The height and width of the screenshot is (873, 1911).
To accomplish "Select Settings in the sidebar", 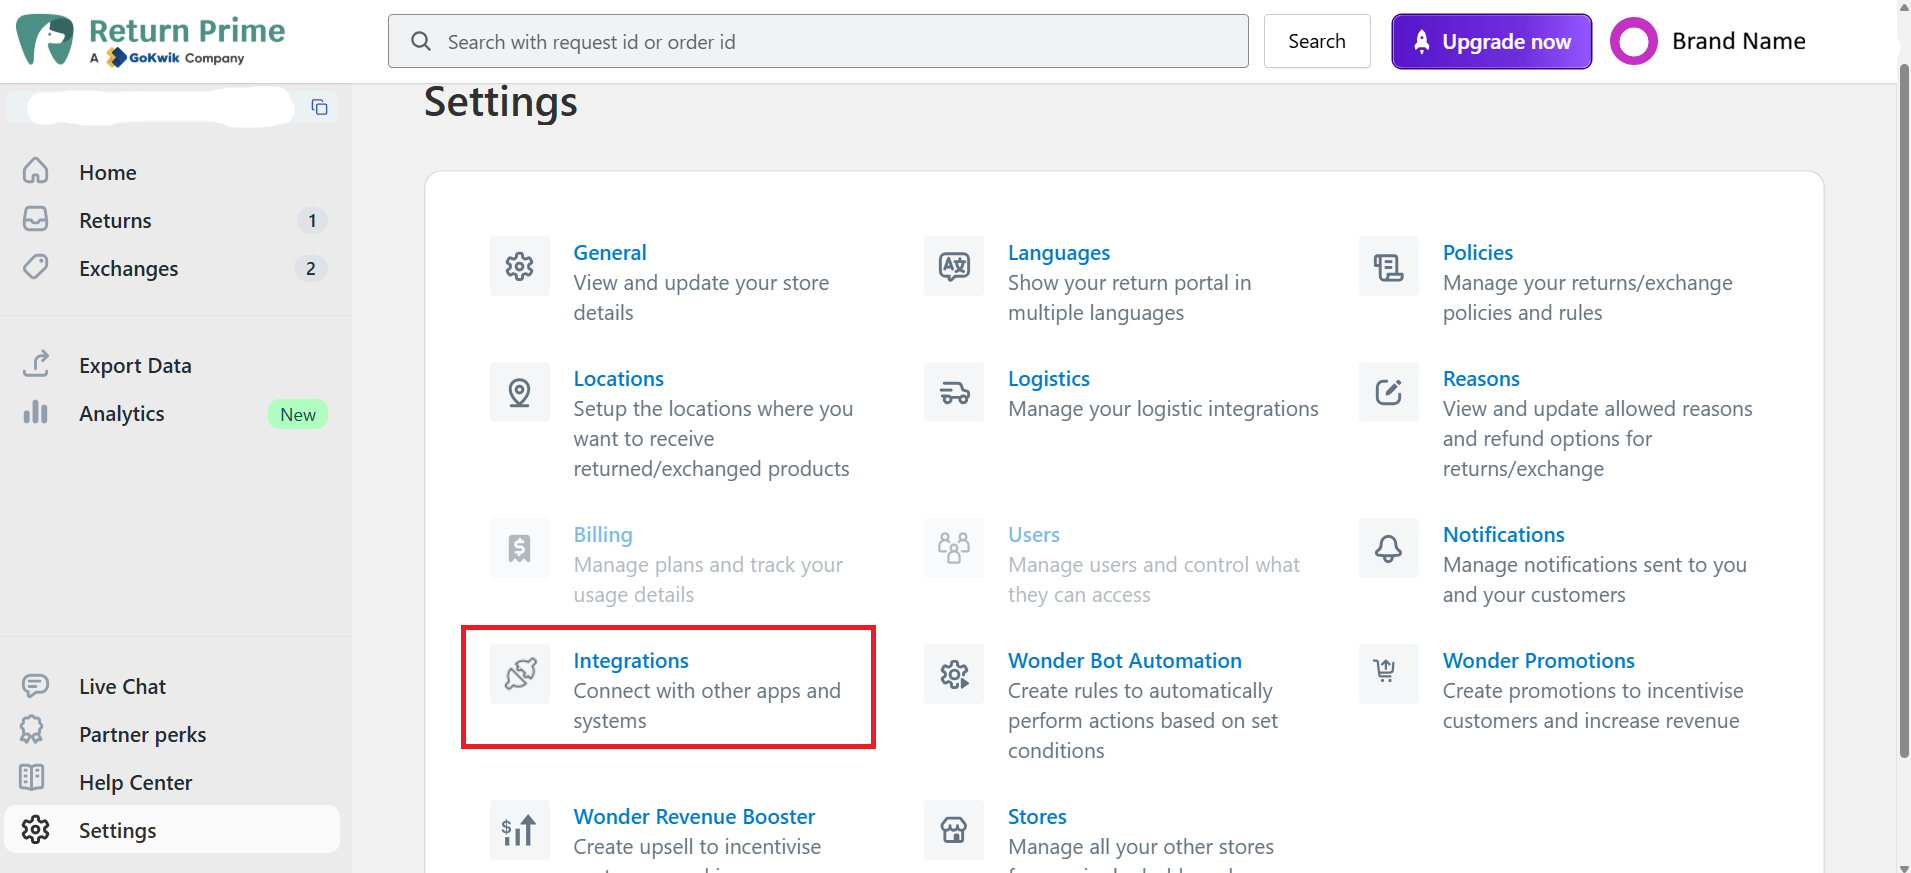I will (172, 830).
